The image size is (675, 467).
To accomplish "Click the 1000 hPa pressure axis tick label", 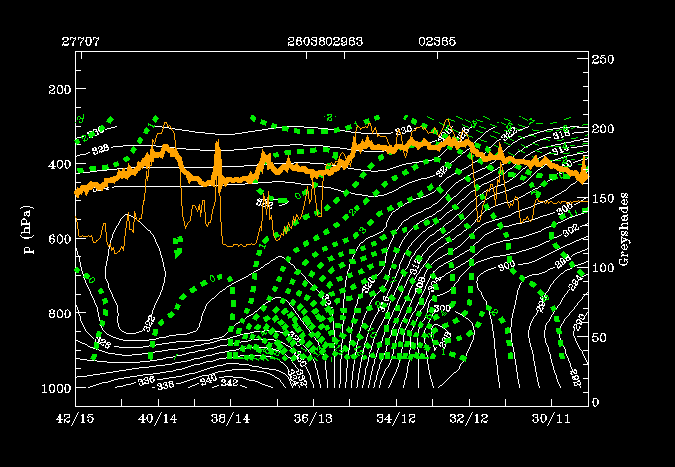I will tap(55, 388).
